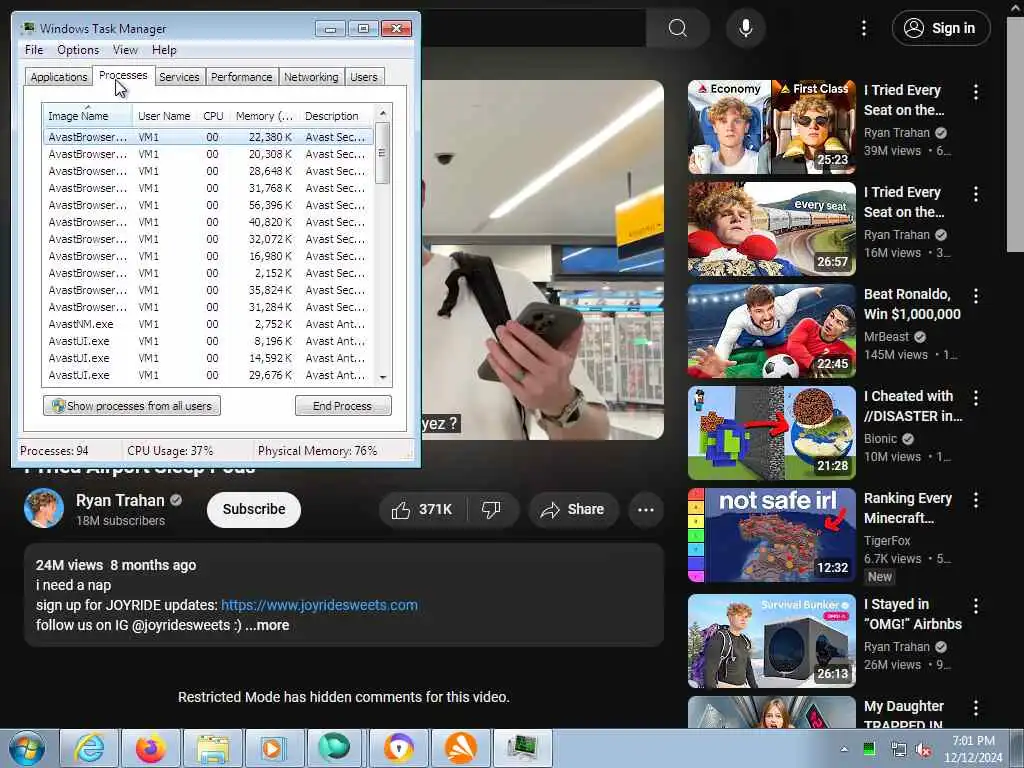Switch to the Users tab
1024x768 pixels.
pos(364,77)
